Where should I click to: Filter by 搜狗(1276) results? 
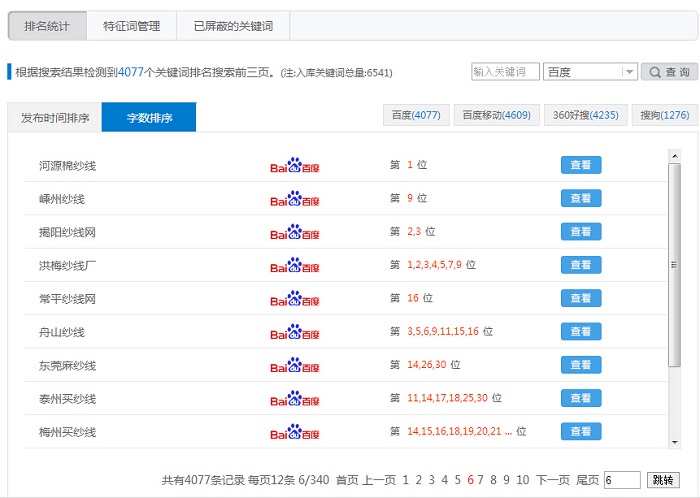(664, 116)
